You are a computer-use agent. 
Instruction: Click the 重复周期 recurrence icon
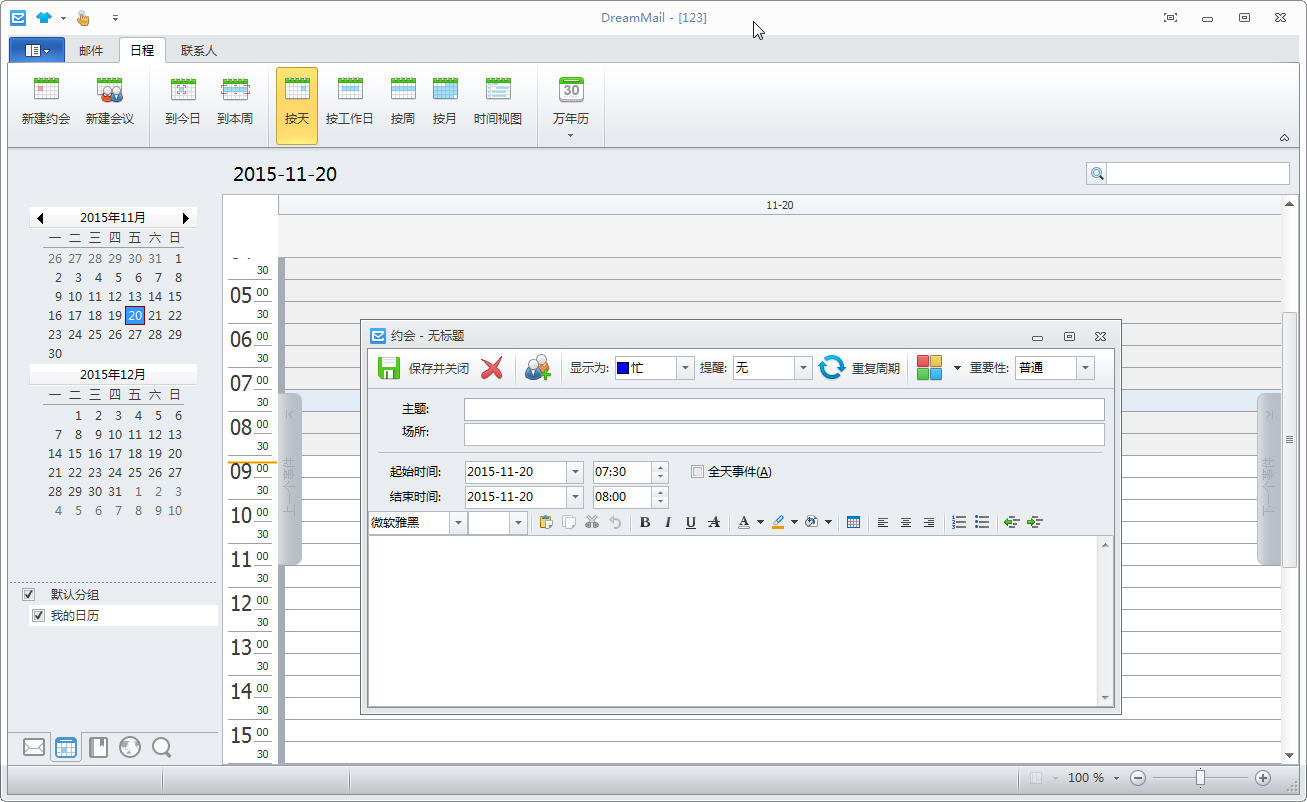pyautogui.click(x=832, y=368)
